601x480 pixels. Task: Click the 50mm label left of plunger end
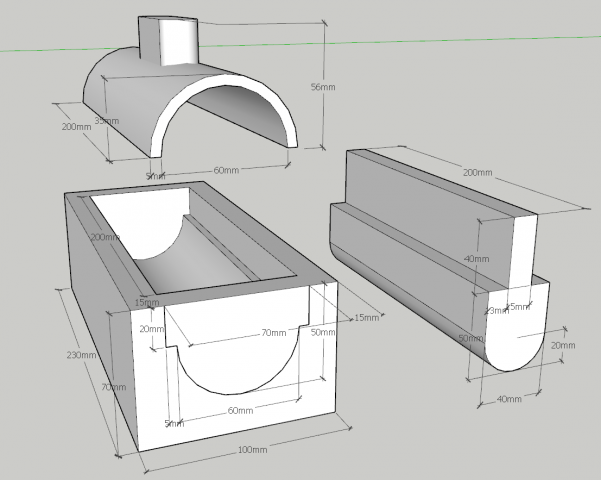[x=470, y=339]
